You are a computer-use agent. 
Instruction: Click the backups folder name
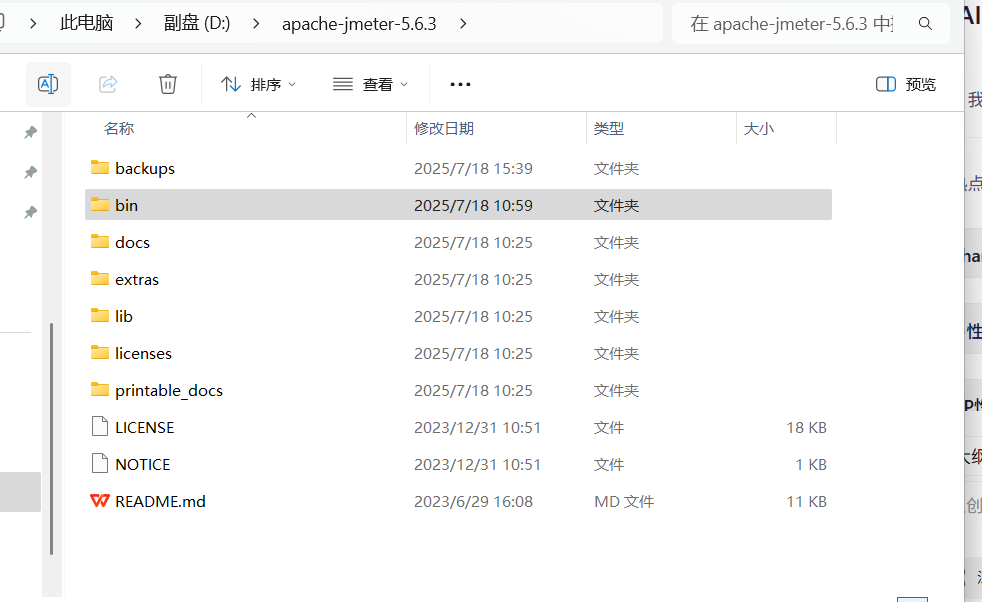click(x=145, y=169)
